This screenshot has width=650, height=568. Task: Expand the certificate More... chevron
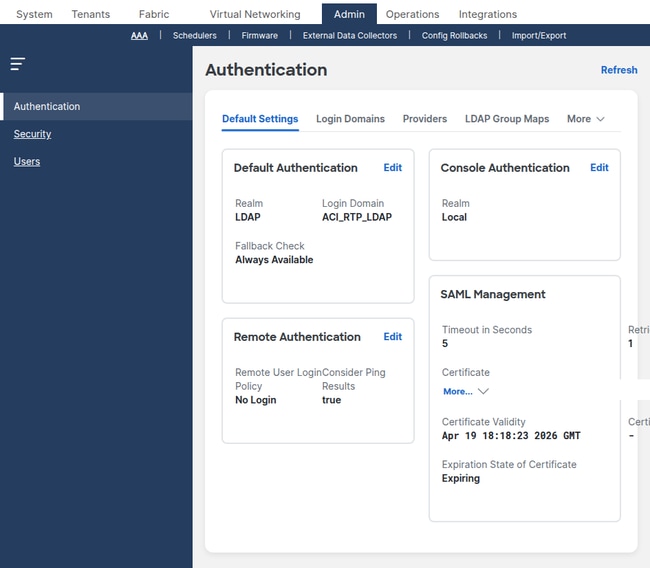[x=483, y=391]
